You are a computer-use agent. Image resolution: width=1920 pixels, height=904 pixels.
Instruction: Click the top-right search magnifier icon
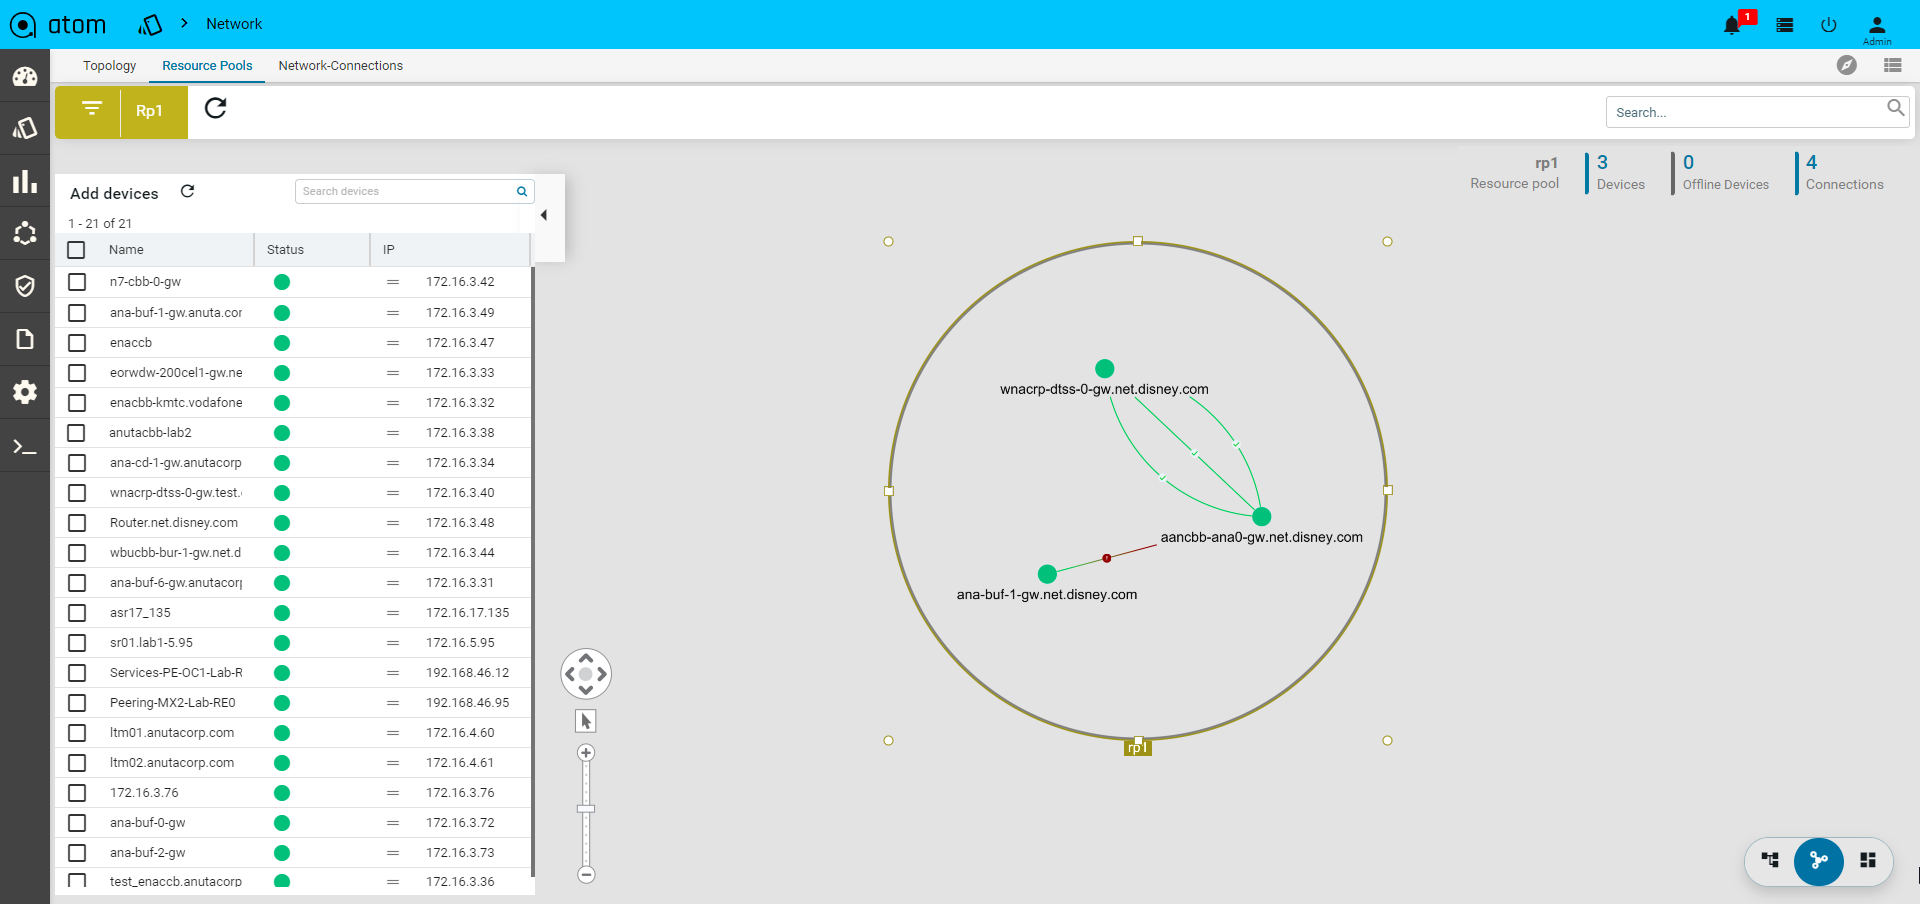click(1895, 108)
